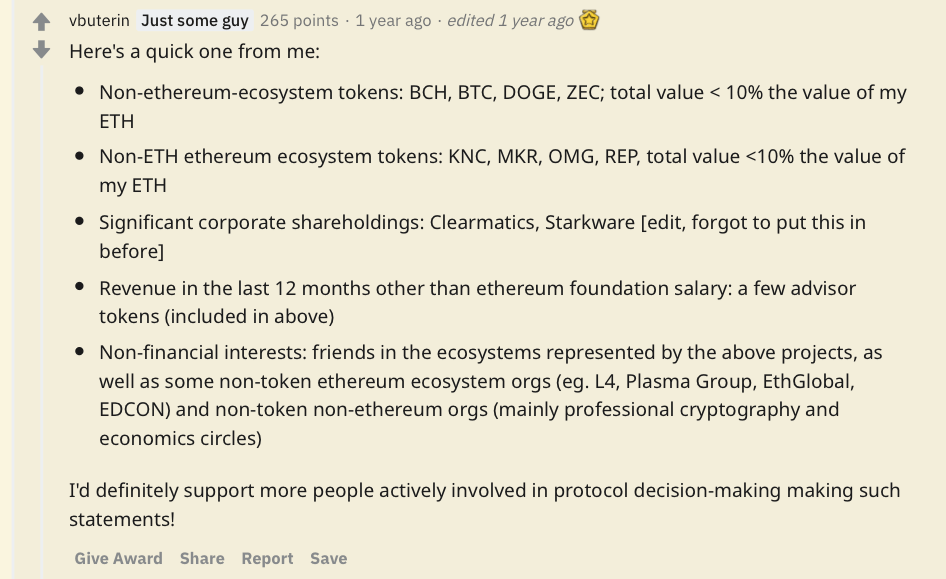The image size is (946, 579).
Task: Click the gold award badge icon
Action: click(x=589, y=20)
